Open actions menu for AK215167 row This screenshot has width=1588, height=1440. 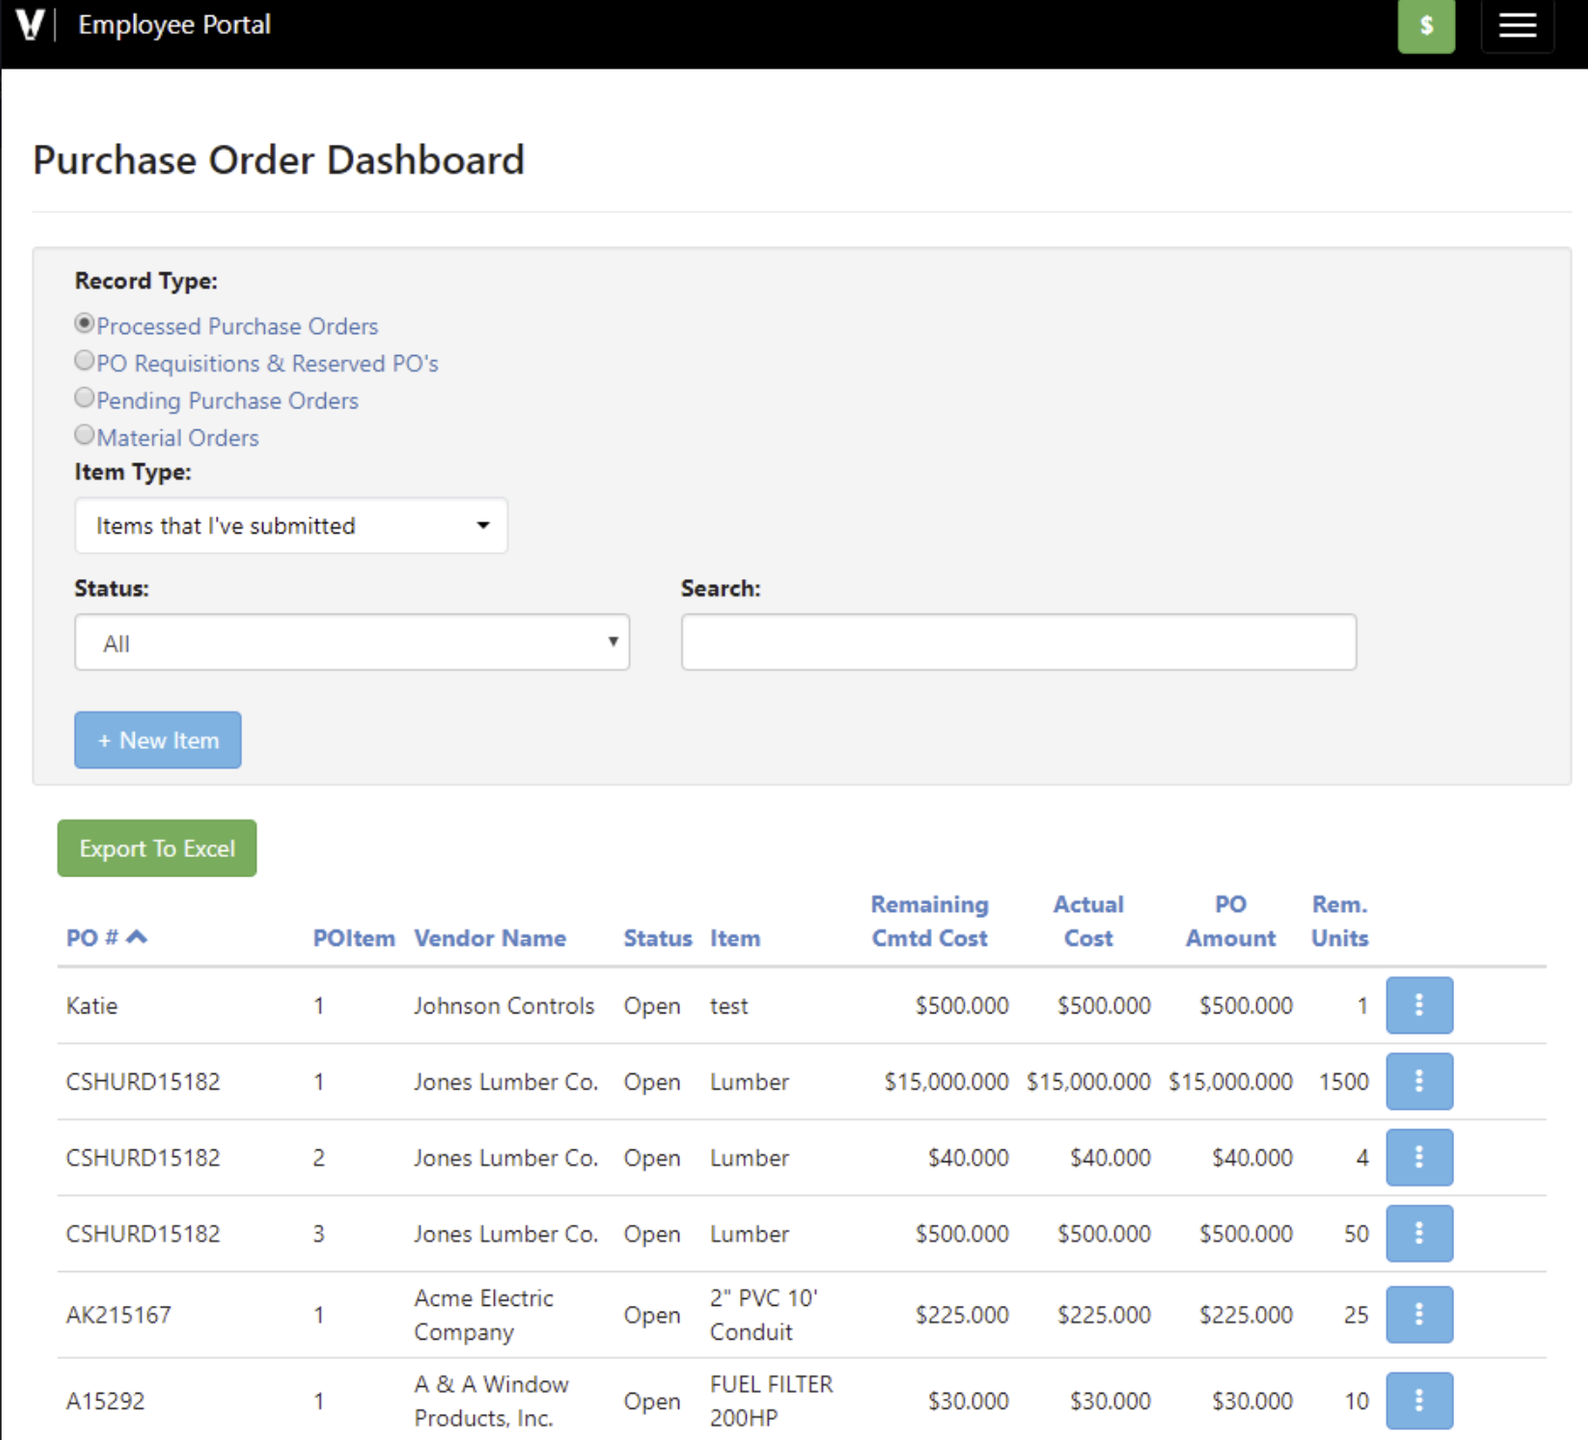pyautogui.click(x=1418, y=1314)
